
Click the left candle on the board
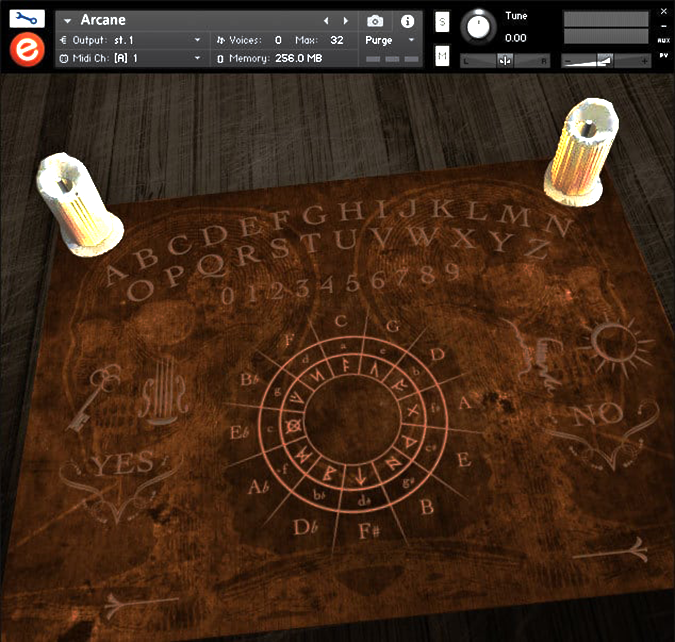pyautogui.click(x=80, y=204)
